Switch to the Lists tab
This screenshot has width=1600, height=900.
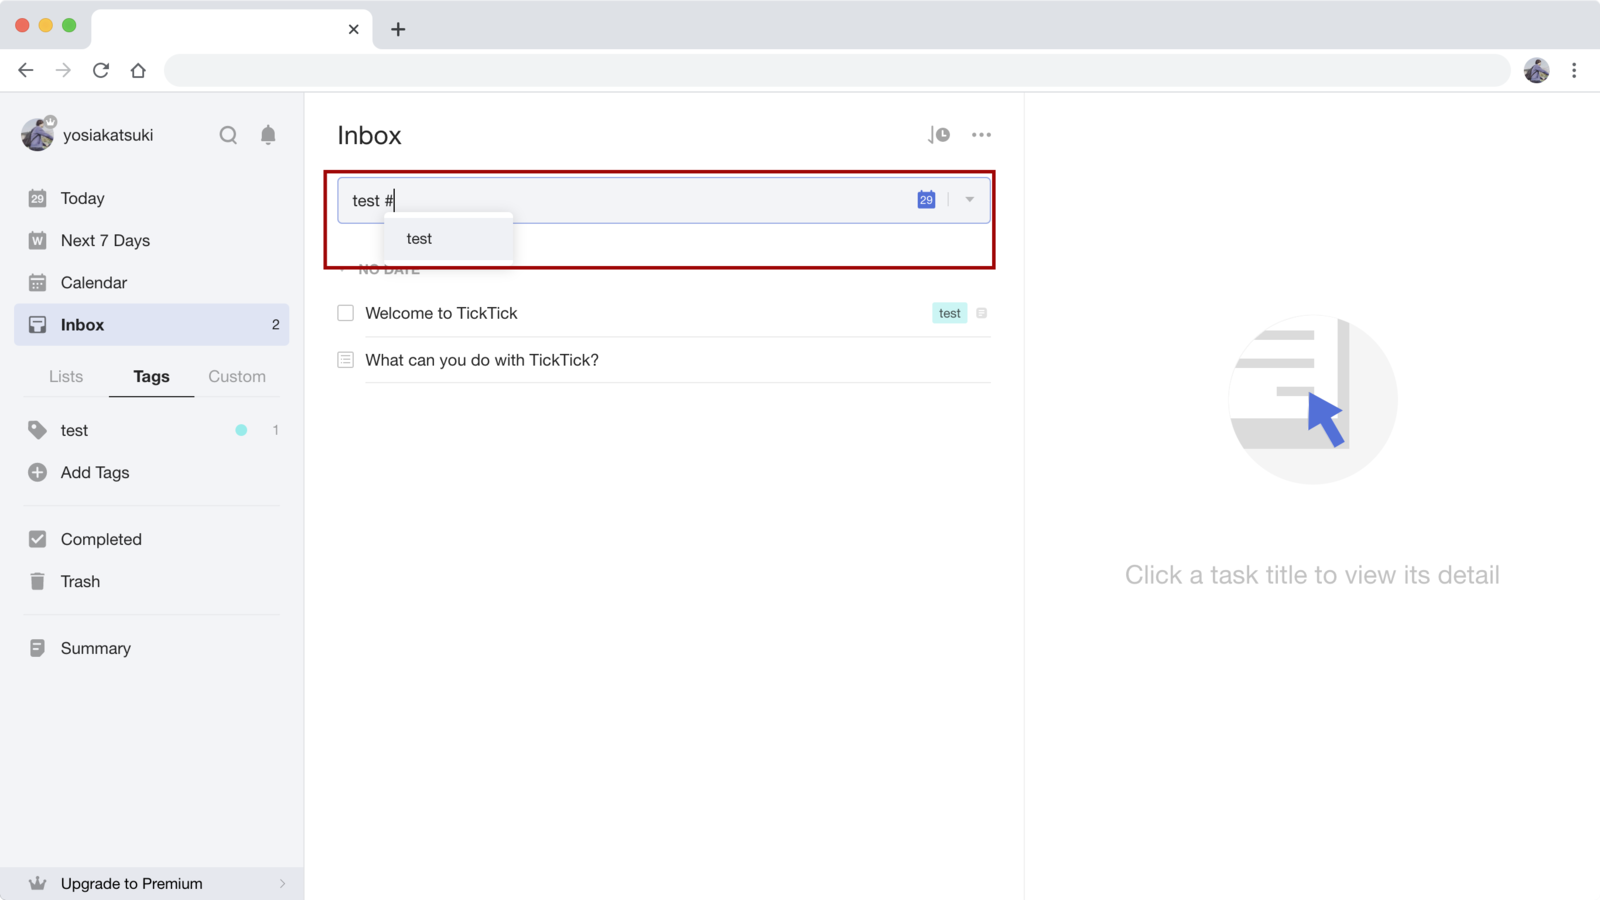[66, 376]
